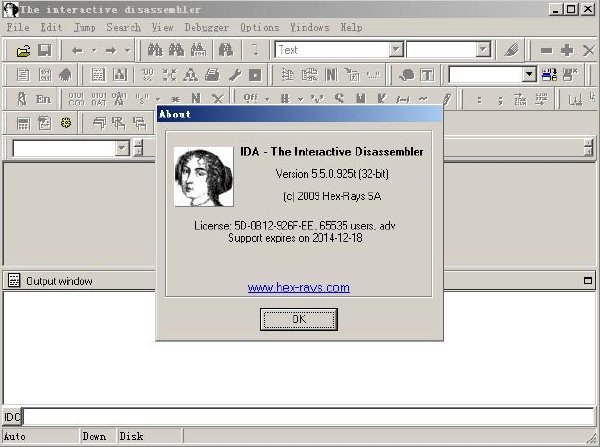Open the Jump menu
Viewport: 600px width, 447px height.
click(85, 28)
